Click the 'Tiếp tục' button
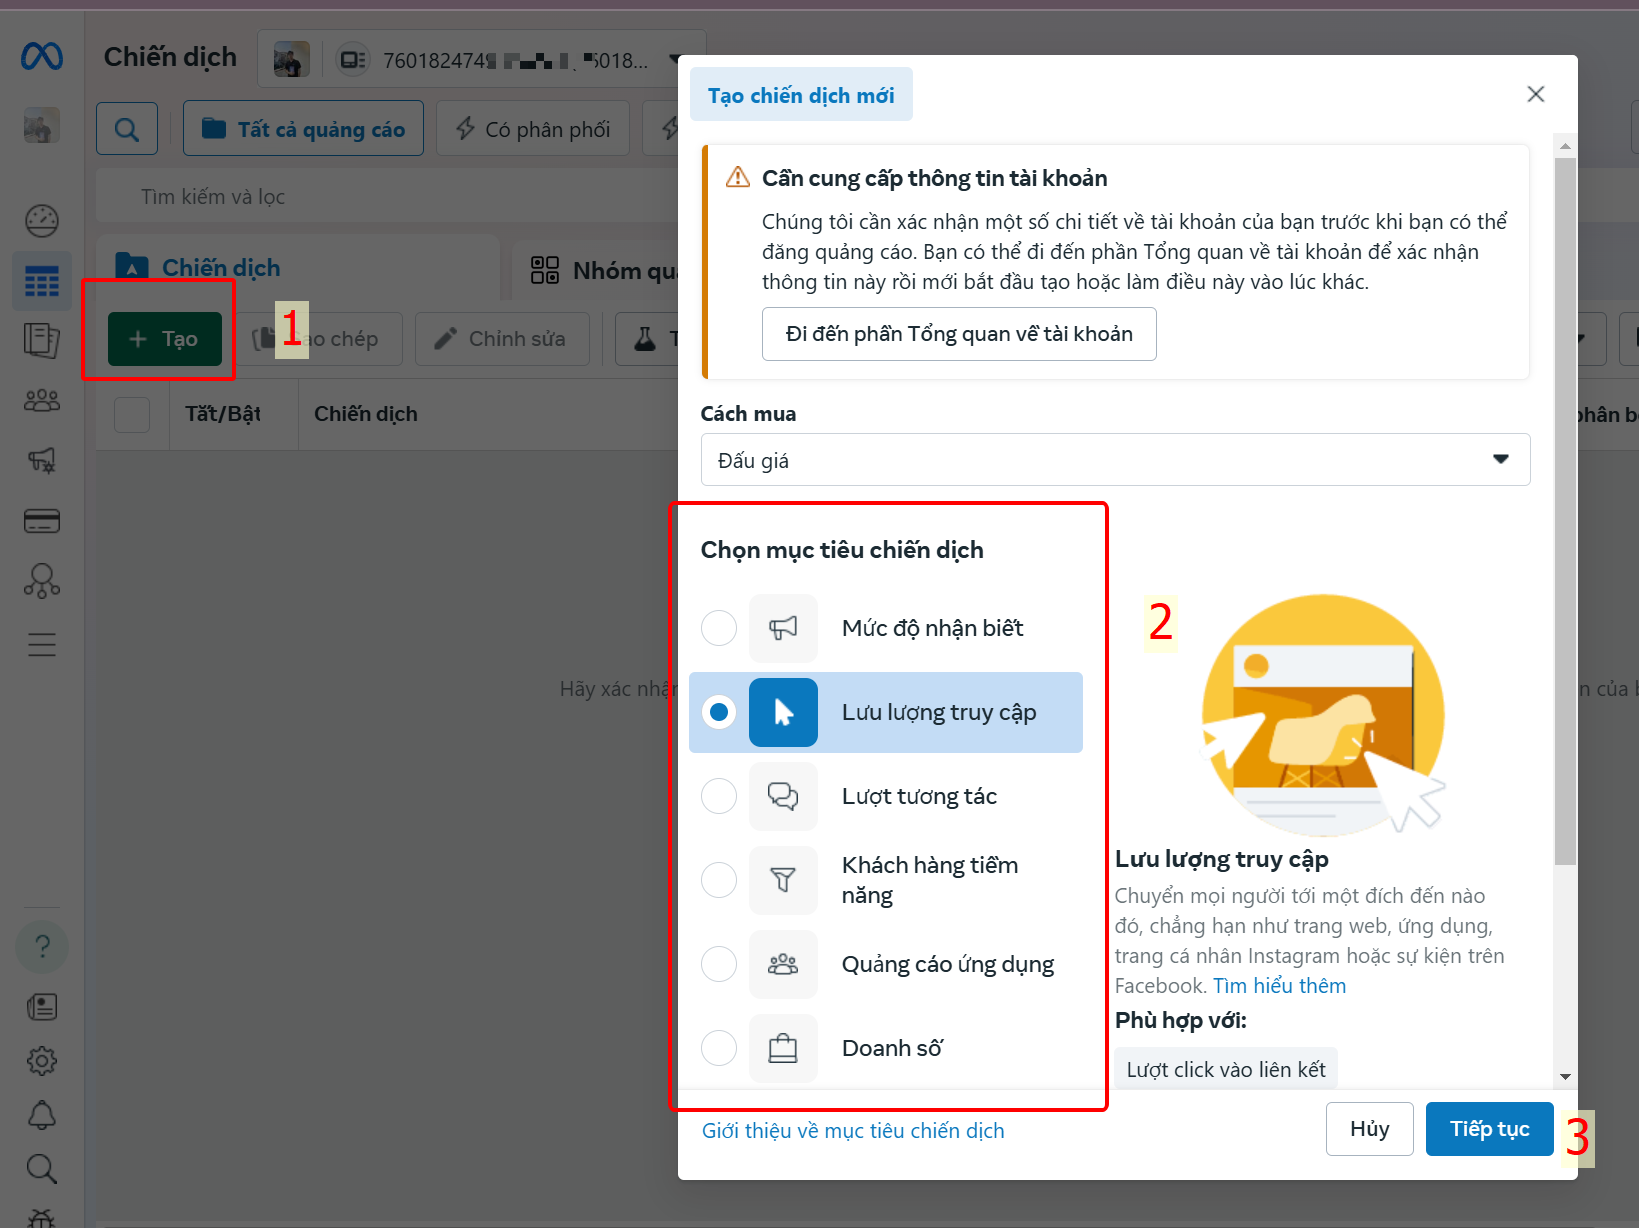Viewport: 1639px width, 1228px height. (1489, 1129)
